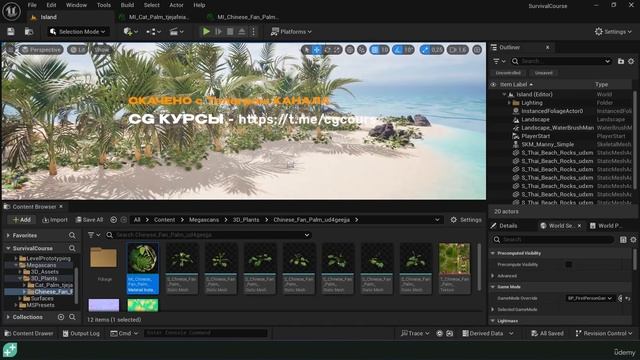Close the World Settings tab

click(579, 226)
